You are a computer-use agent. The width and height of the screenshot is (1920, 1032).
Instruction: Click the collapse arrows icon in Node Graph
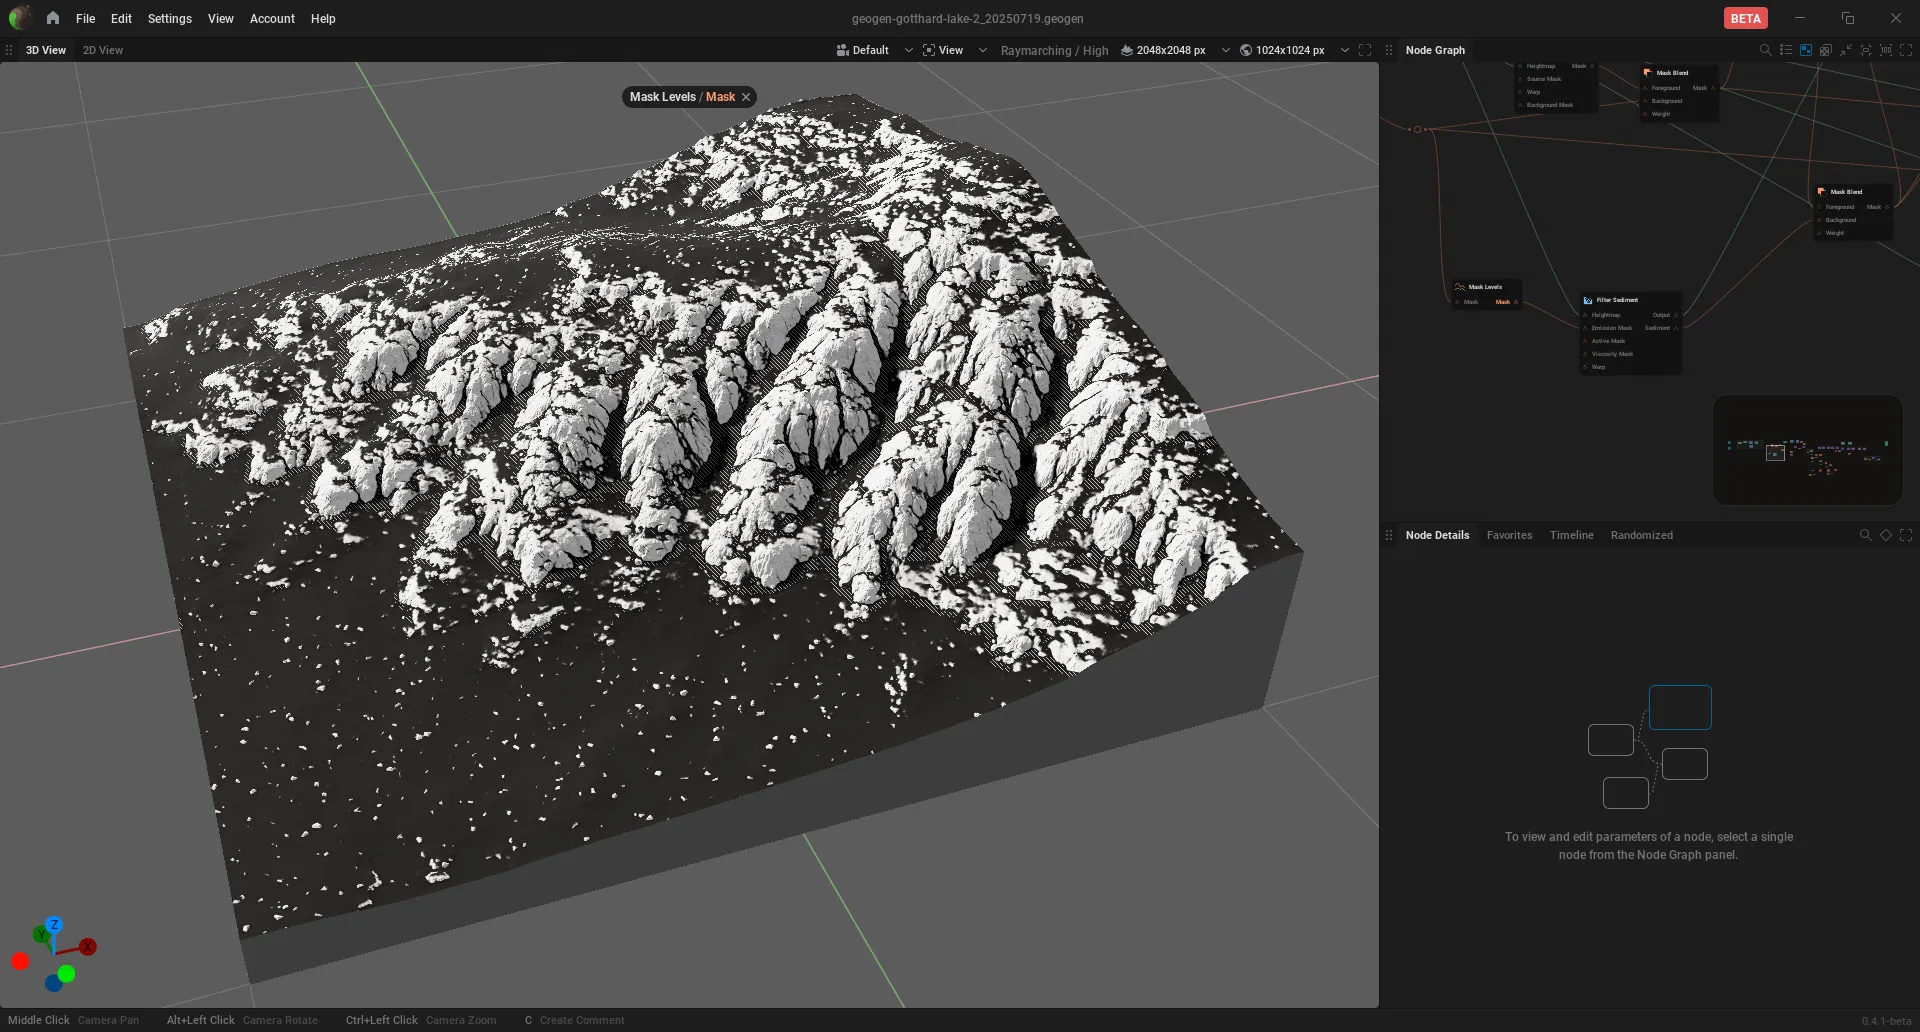(1846, 50)
